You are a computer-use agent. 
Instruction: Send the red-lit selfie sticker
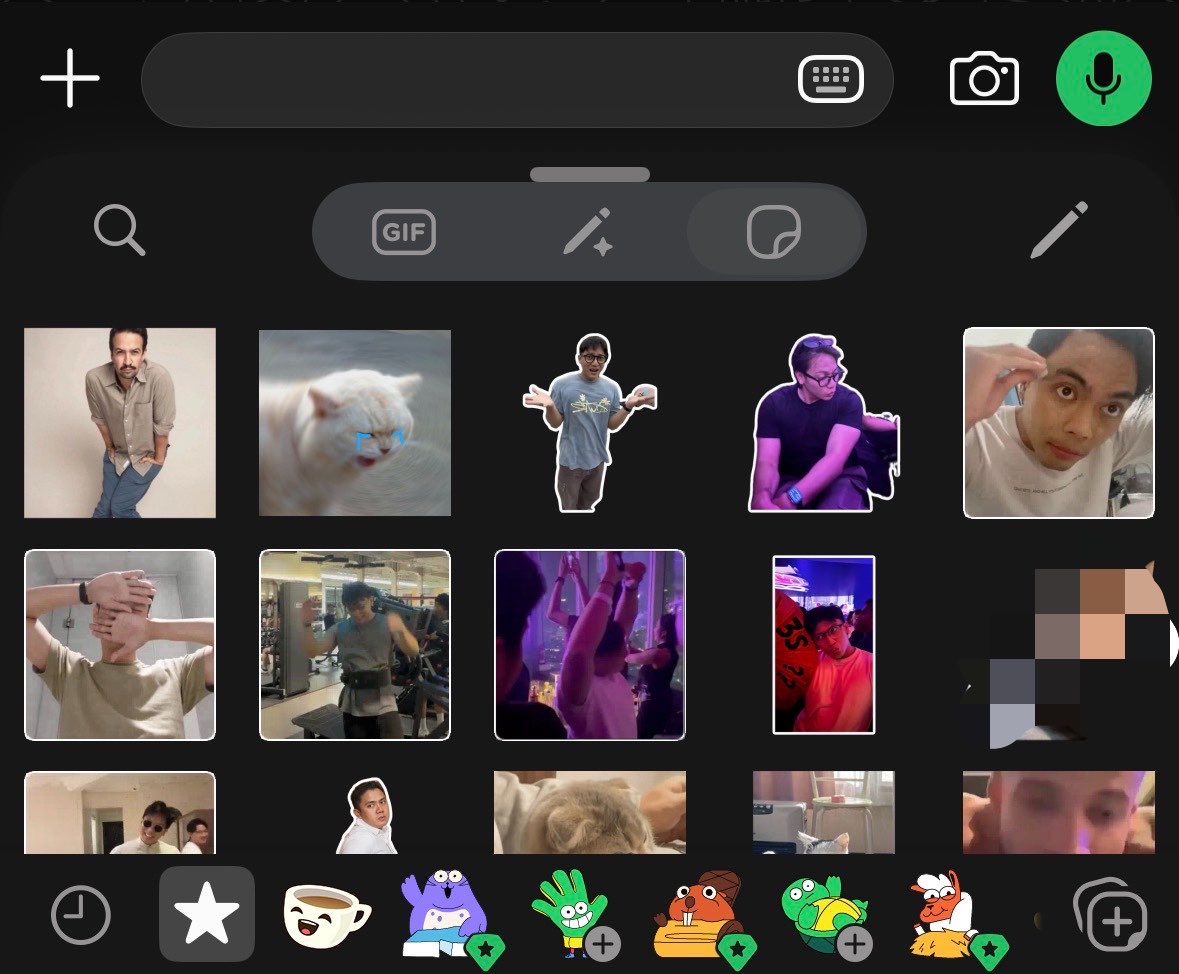coord(824,645)
